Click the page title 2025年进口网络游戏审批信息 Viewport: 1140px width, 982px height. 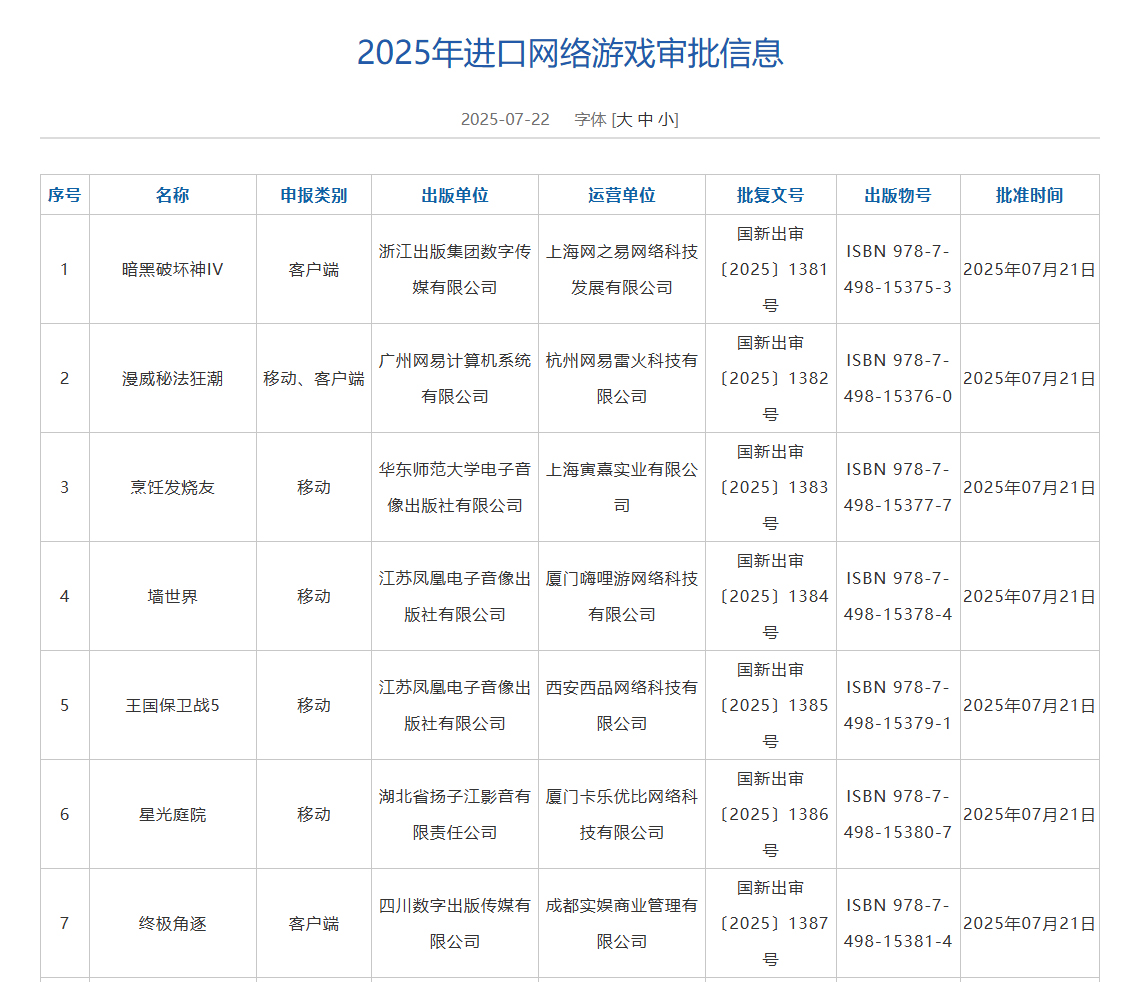570,53
